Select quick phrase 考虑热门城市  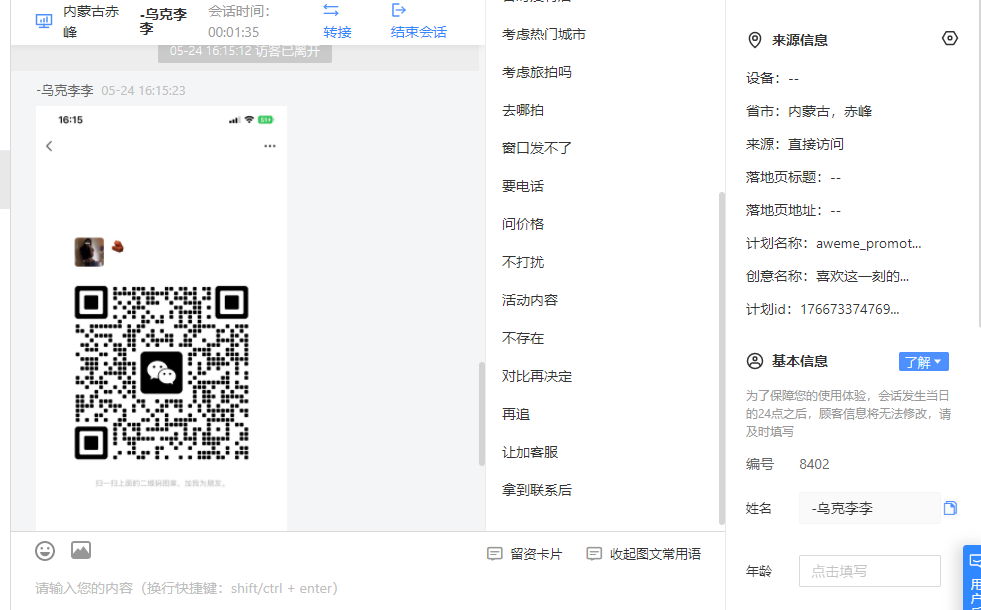click(x=544, y=34)
